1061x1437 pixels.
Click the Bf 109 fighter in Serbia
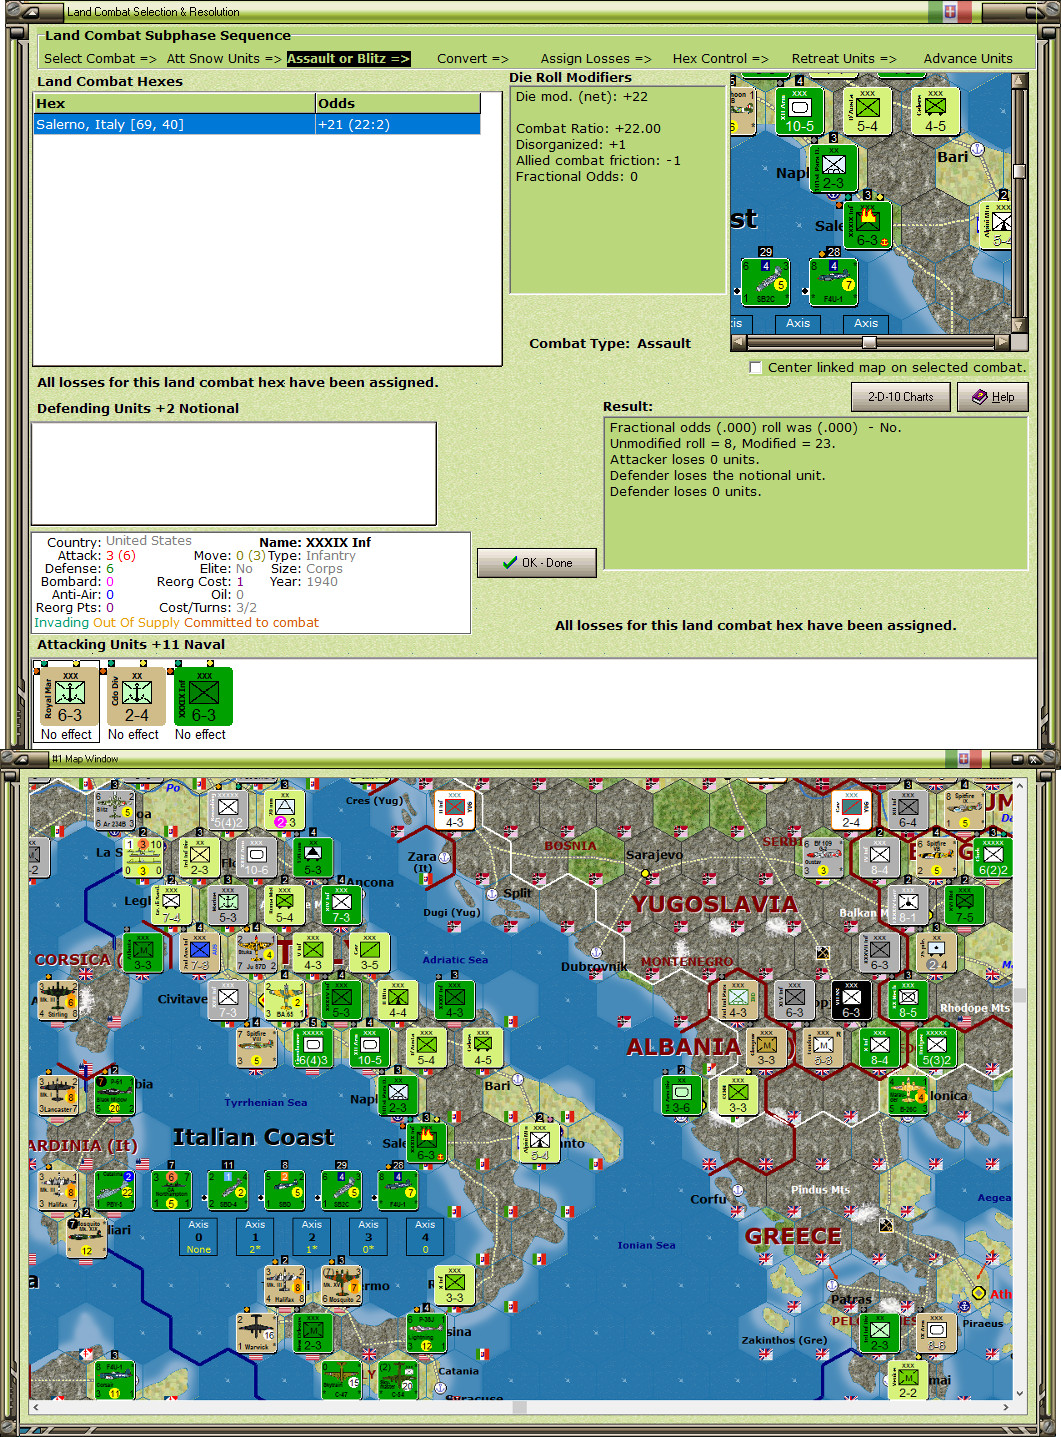tap(823, 857)
